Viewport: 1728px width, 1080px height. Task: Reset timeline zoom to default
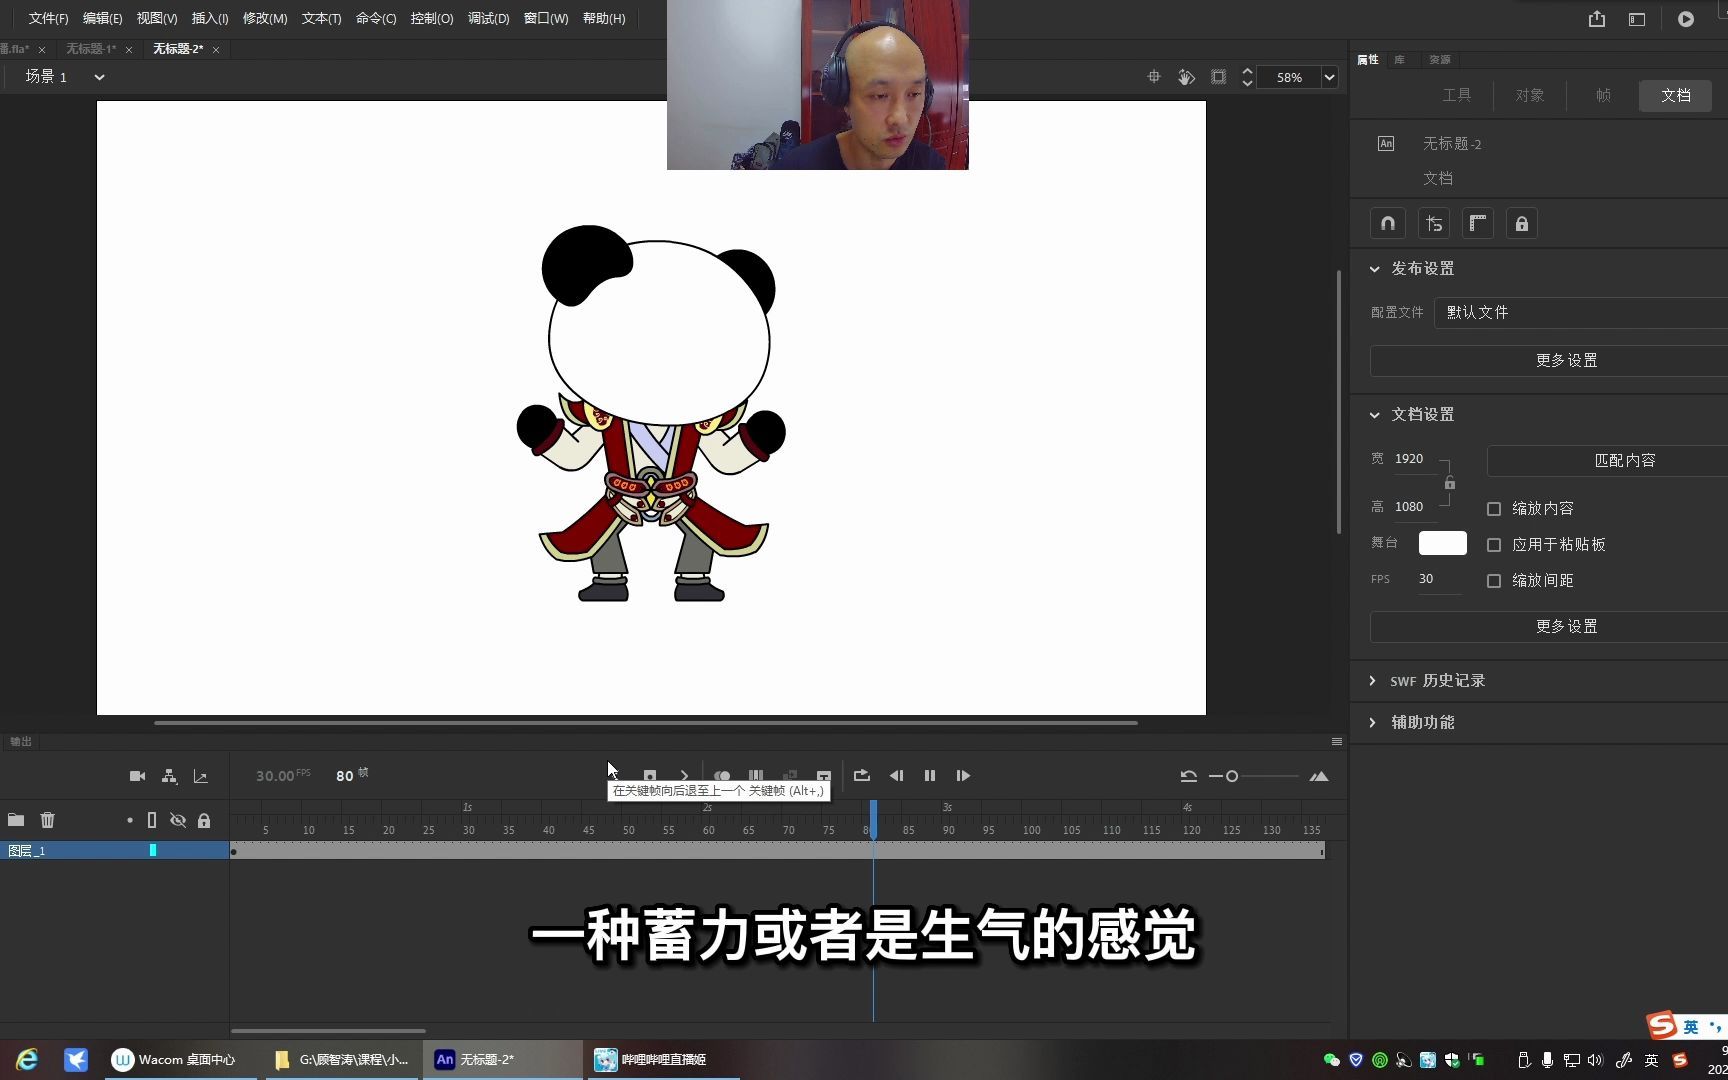(1188, 776)
